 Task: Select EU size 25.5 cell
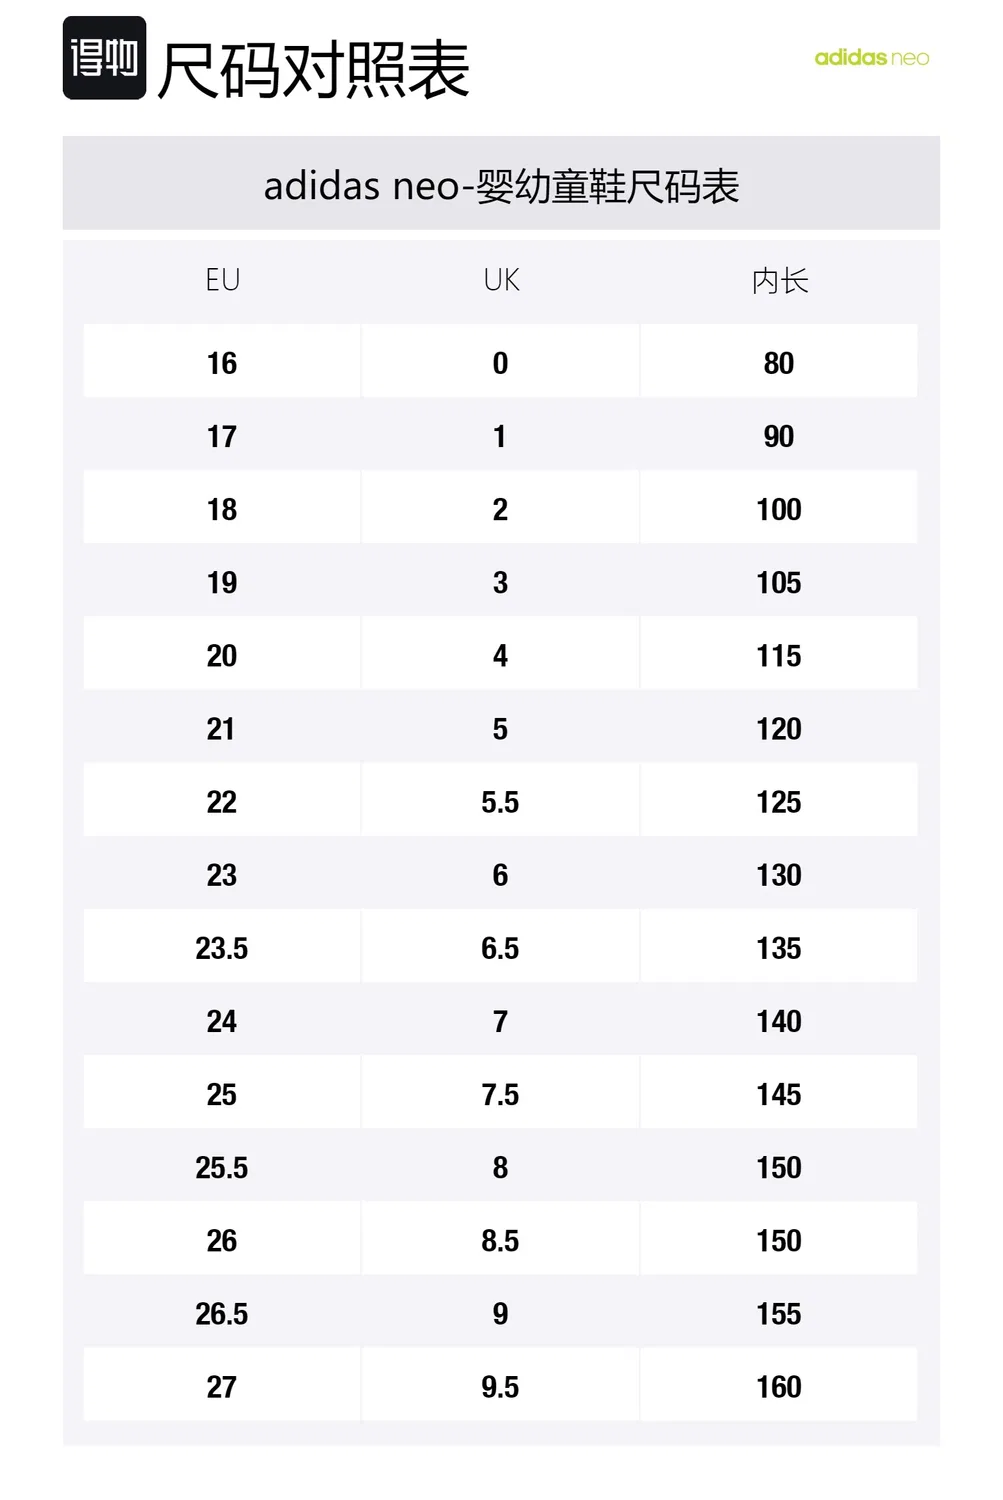point(222,1167)
